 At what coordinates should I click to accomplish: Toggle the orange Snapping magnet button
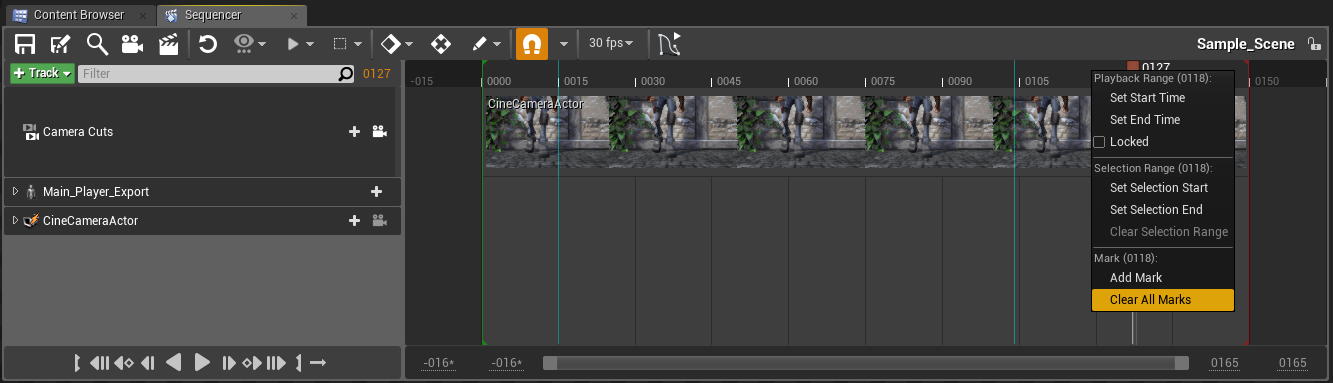[x=532, y=43]
